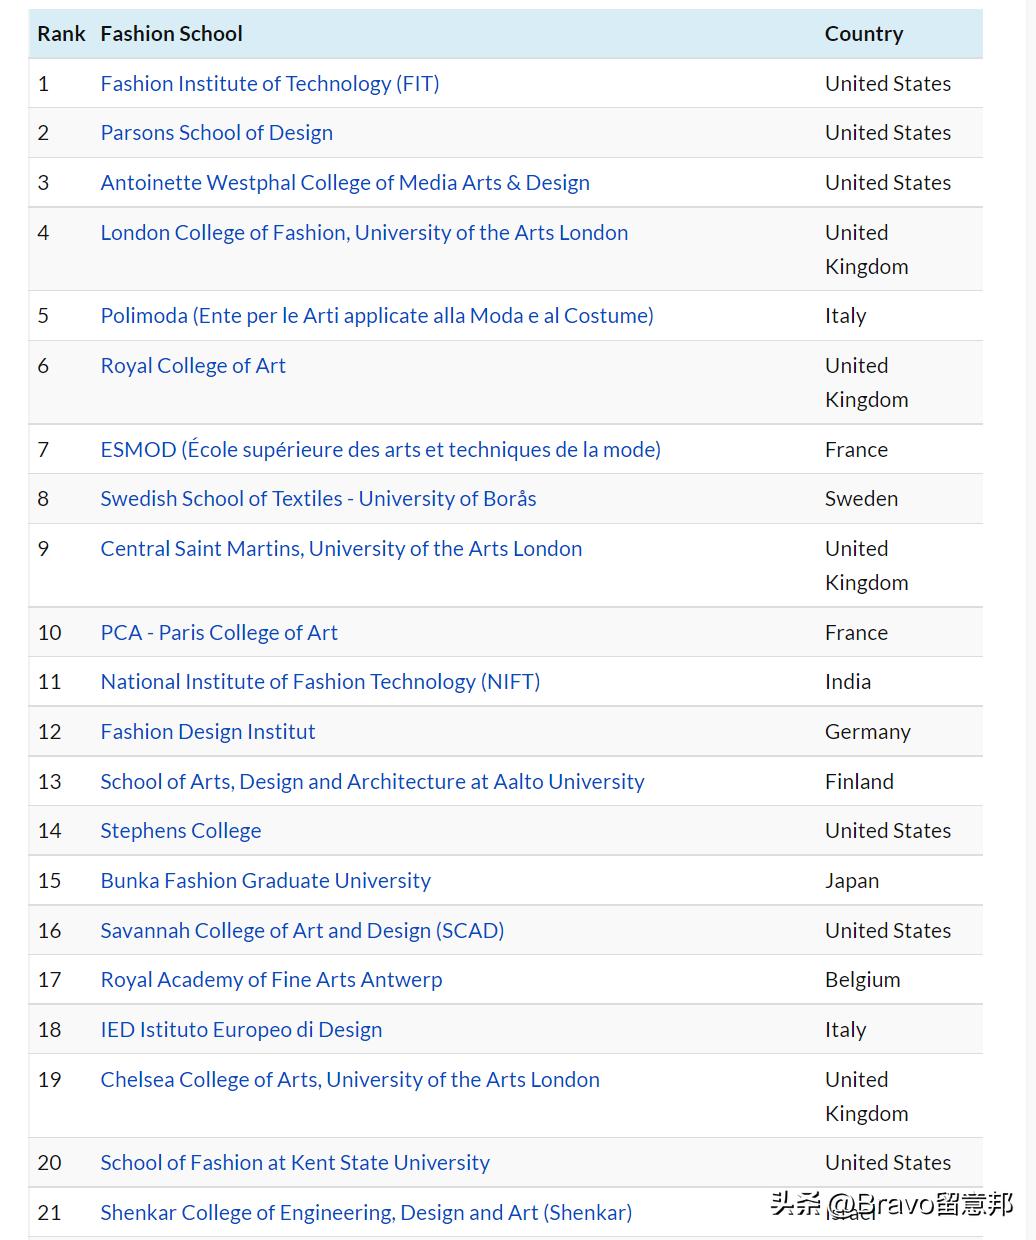The height and width of the screenshot is (1240, 1036).
Task: Open the Polimoda school link
Action: tap(376, 316)
